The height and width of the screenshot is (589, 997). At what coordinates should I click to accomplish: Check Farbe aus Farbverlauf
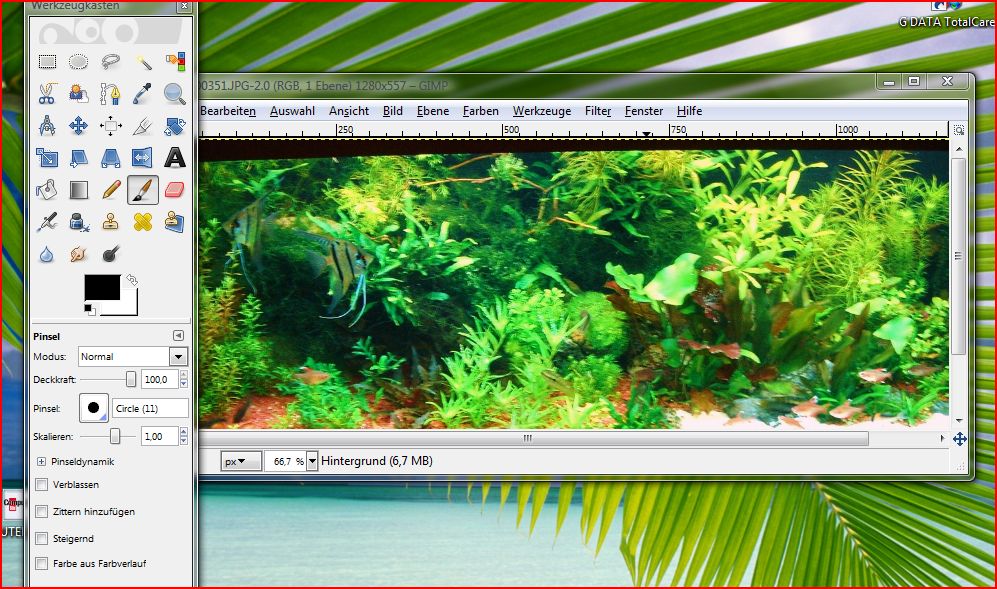coord(42,564)
